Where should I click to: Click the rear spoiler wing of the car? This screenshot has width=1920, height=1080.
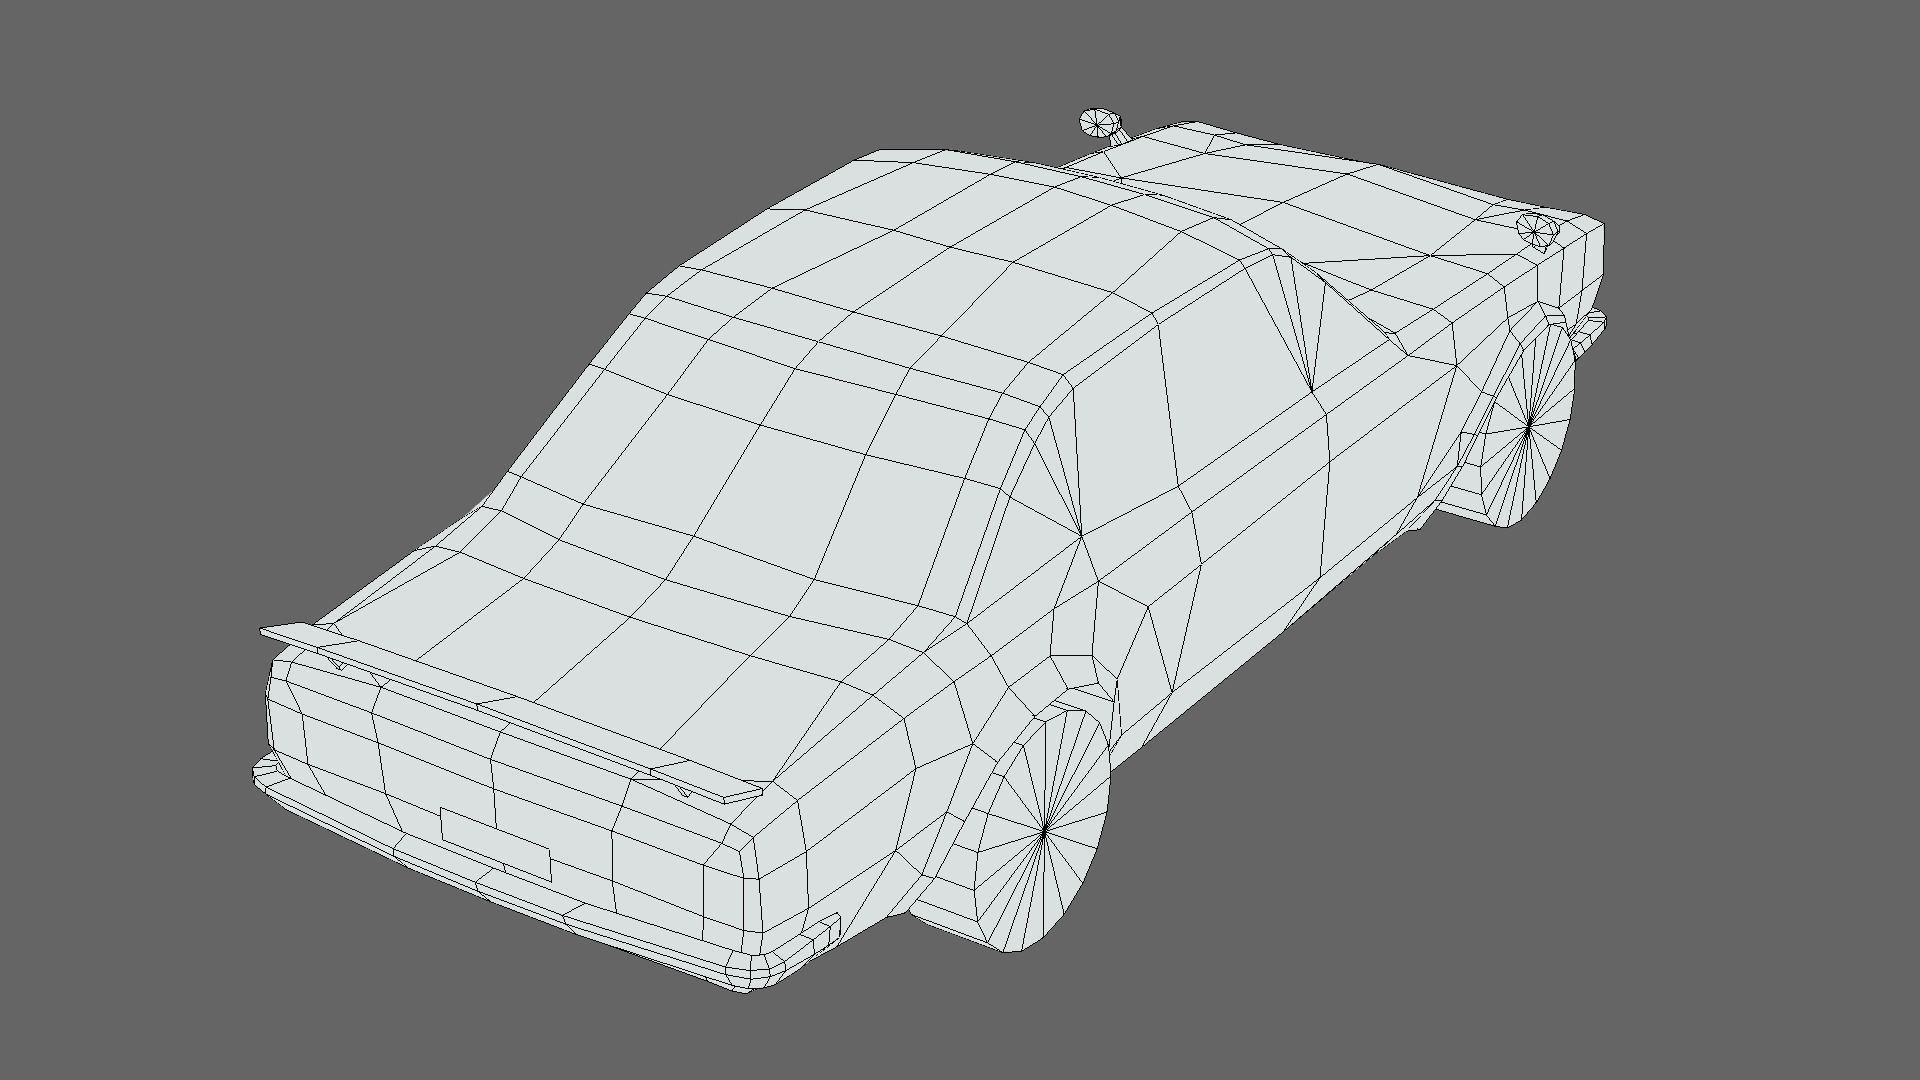[511, 713]
